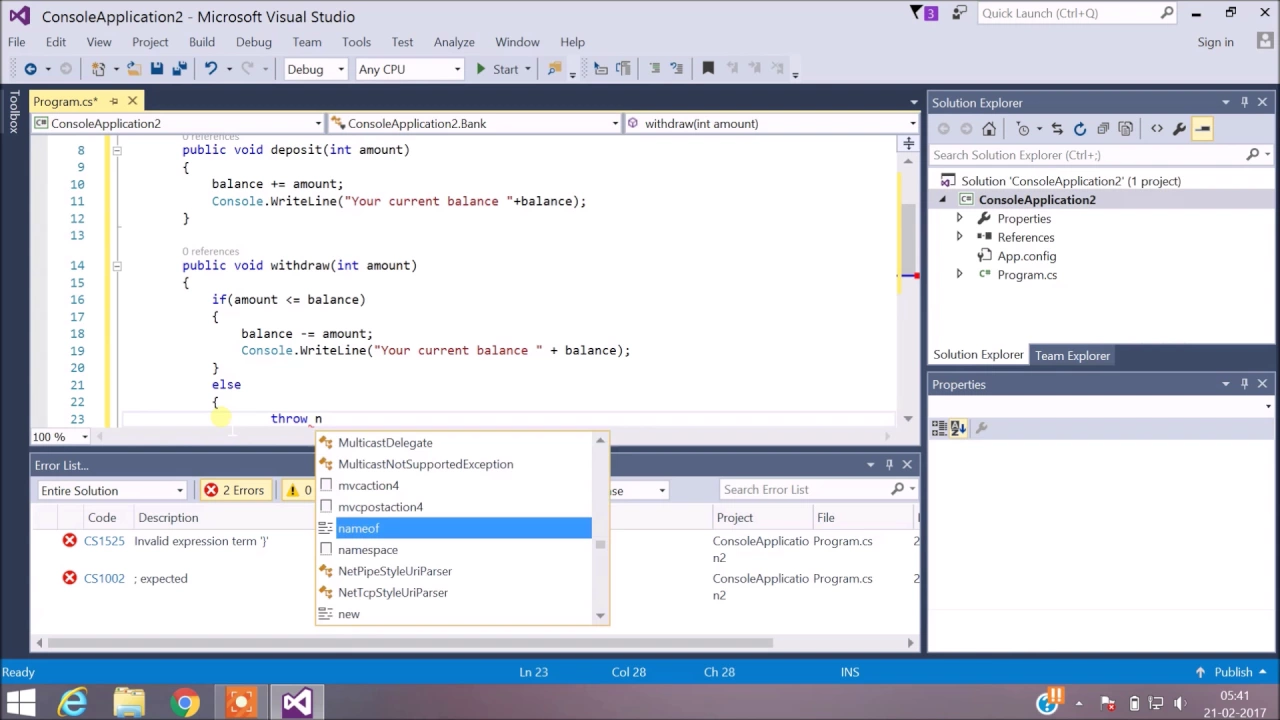Click Sync with Active Document icon

pyautogui.click(x=1057, y=129)
